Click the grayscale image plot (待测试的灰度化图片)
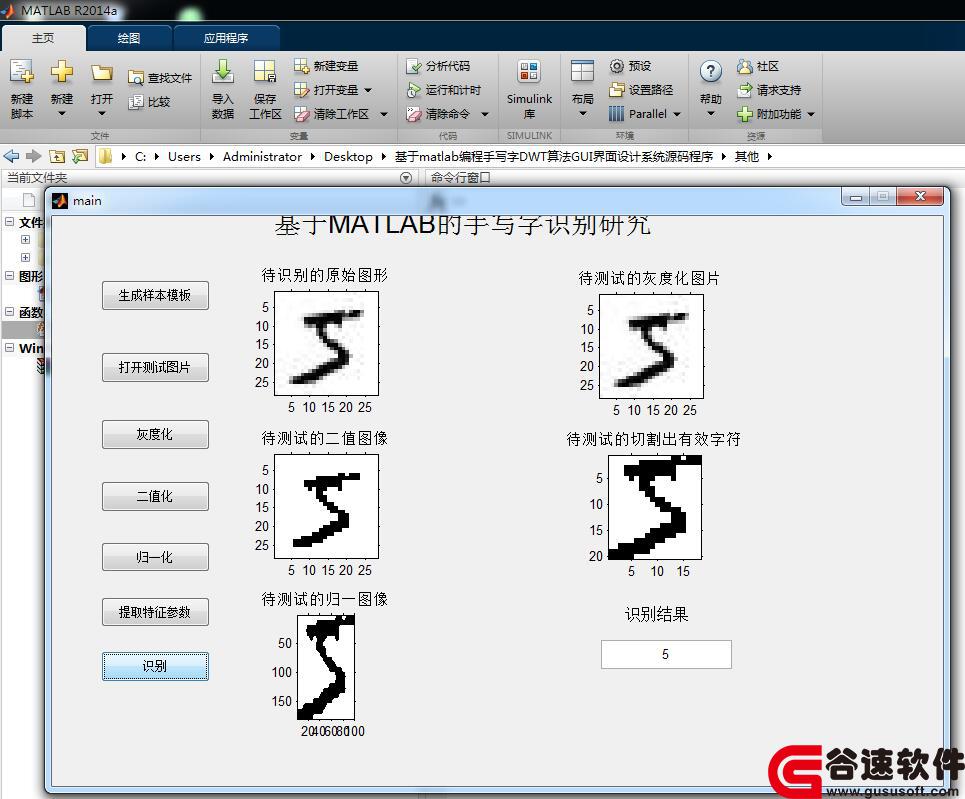Viewport: 965px width, 799px height. [651, 347]
